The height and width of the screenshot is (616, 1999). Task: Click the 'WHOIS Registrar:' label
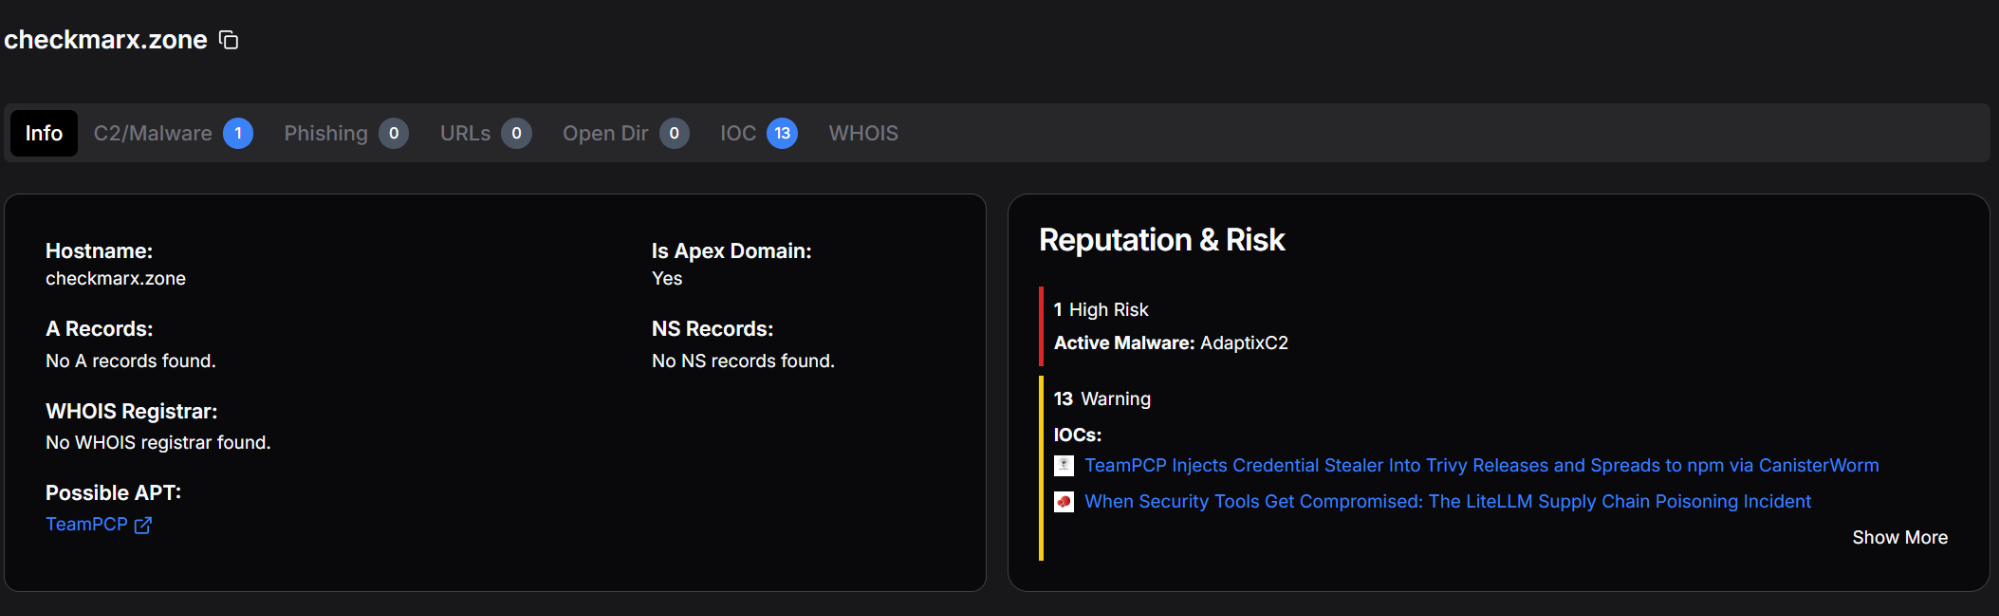[x=131, y=411]
